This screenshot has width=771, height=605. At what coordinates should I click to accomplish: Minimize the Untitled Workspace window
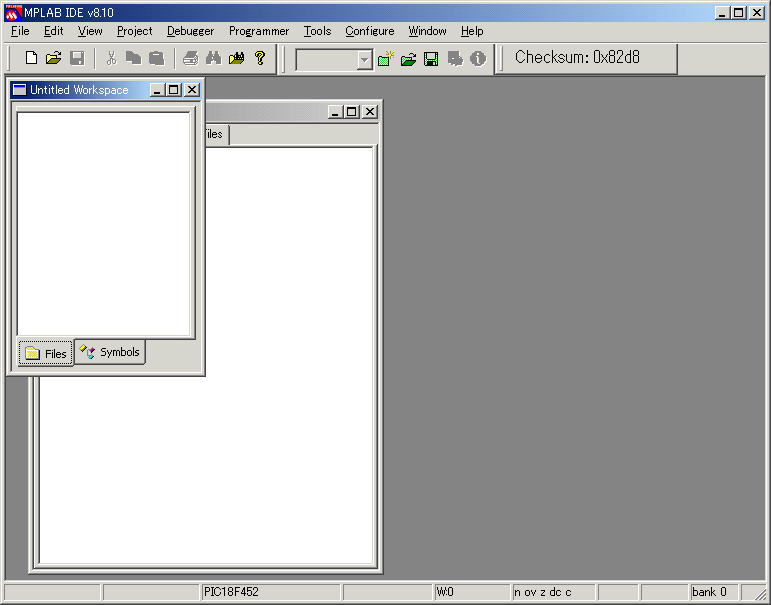[157, 90]
